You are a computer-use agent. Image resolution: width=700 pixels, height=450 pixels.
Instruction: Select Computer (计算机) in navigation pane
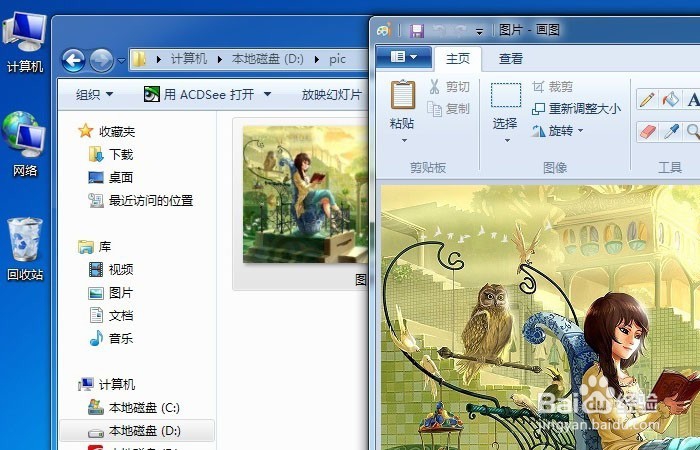pos(107,384)
